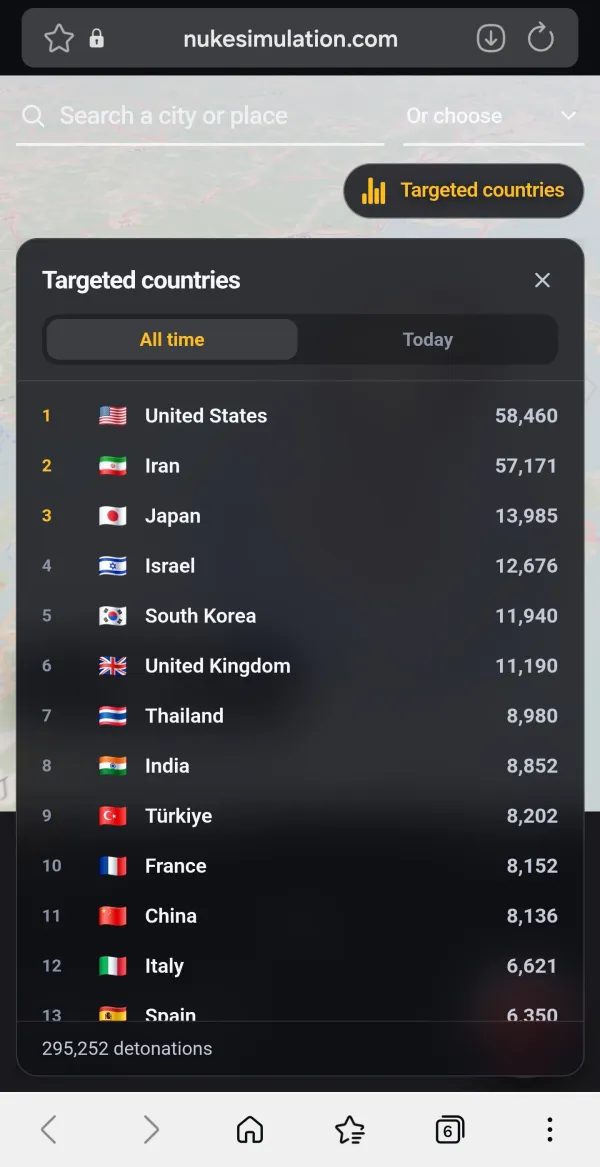
Task: Bookmark page with the star icon
Action: coord(59,39)
